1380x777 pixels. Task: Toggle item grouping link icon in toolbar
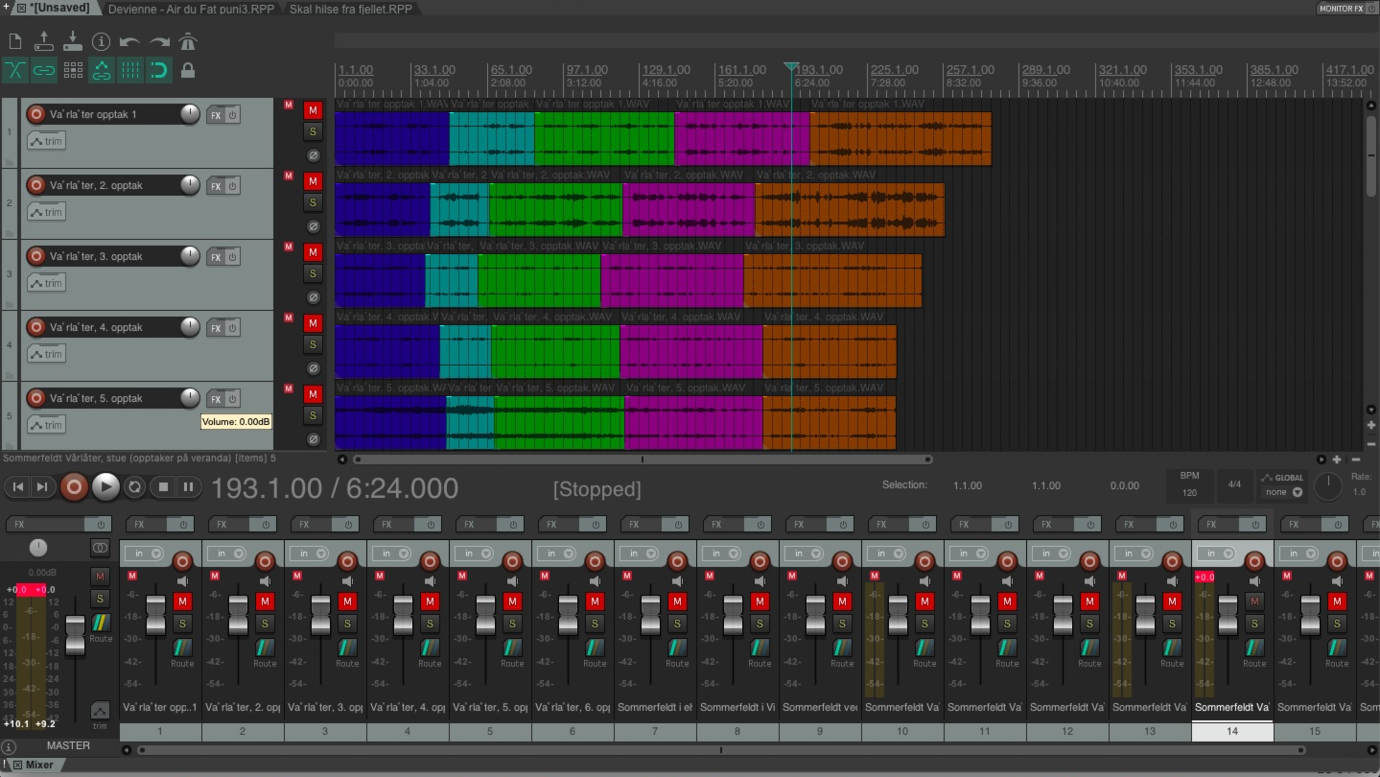(x=44, y=71)
